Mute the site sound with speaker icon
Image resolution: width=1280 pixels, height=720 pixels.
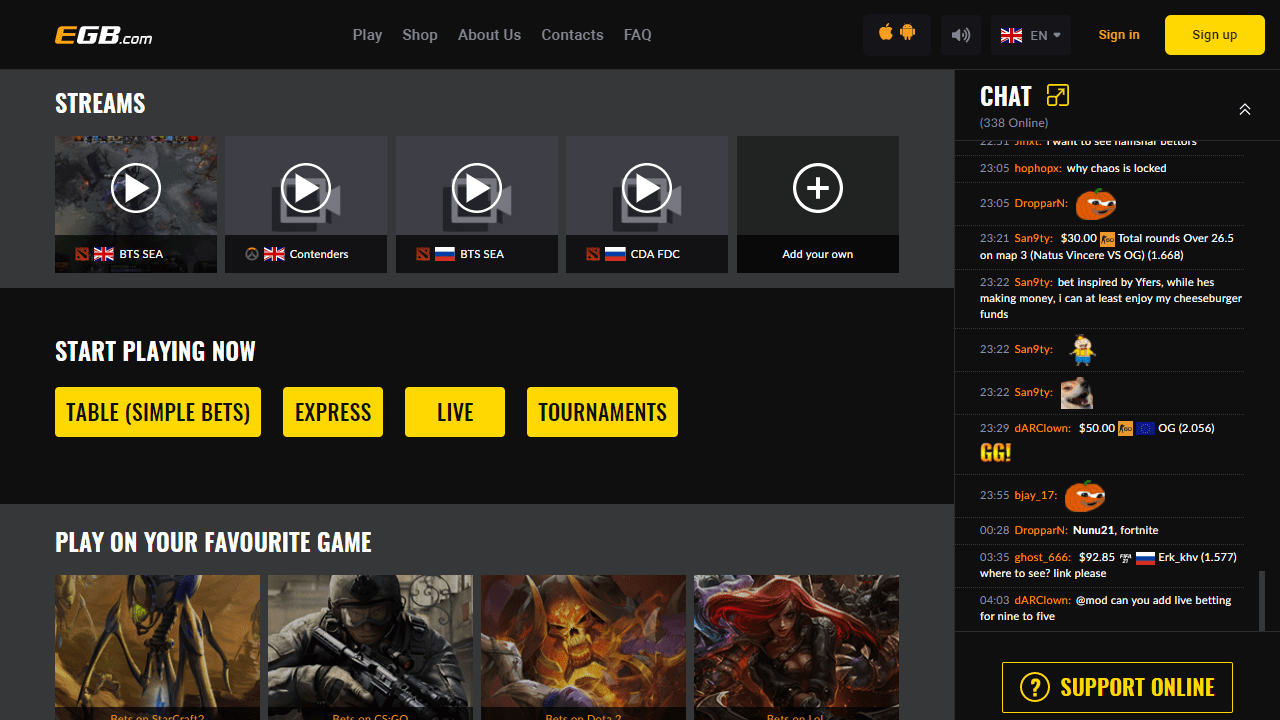960,35
